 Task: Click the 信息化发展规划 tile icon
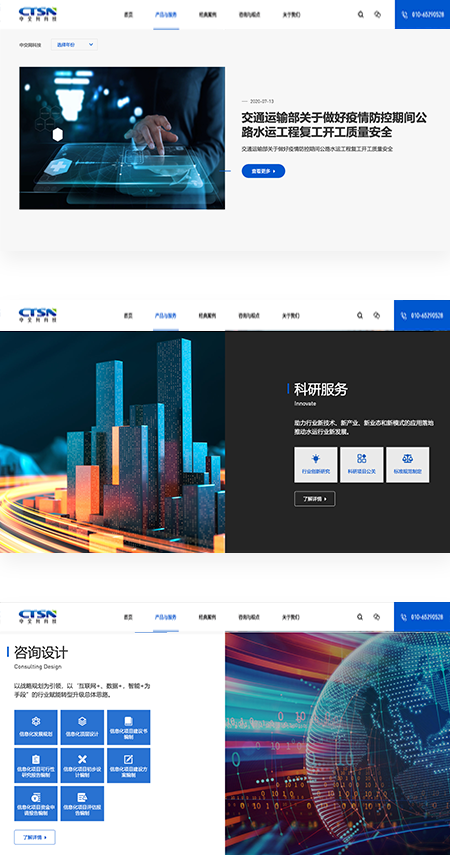pos(36,721)
